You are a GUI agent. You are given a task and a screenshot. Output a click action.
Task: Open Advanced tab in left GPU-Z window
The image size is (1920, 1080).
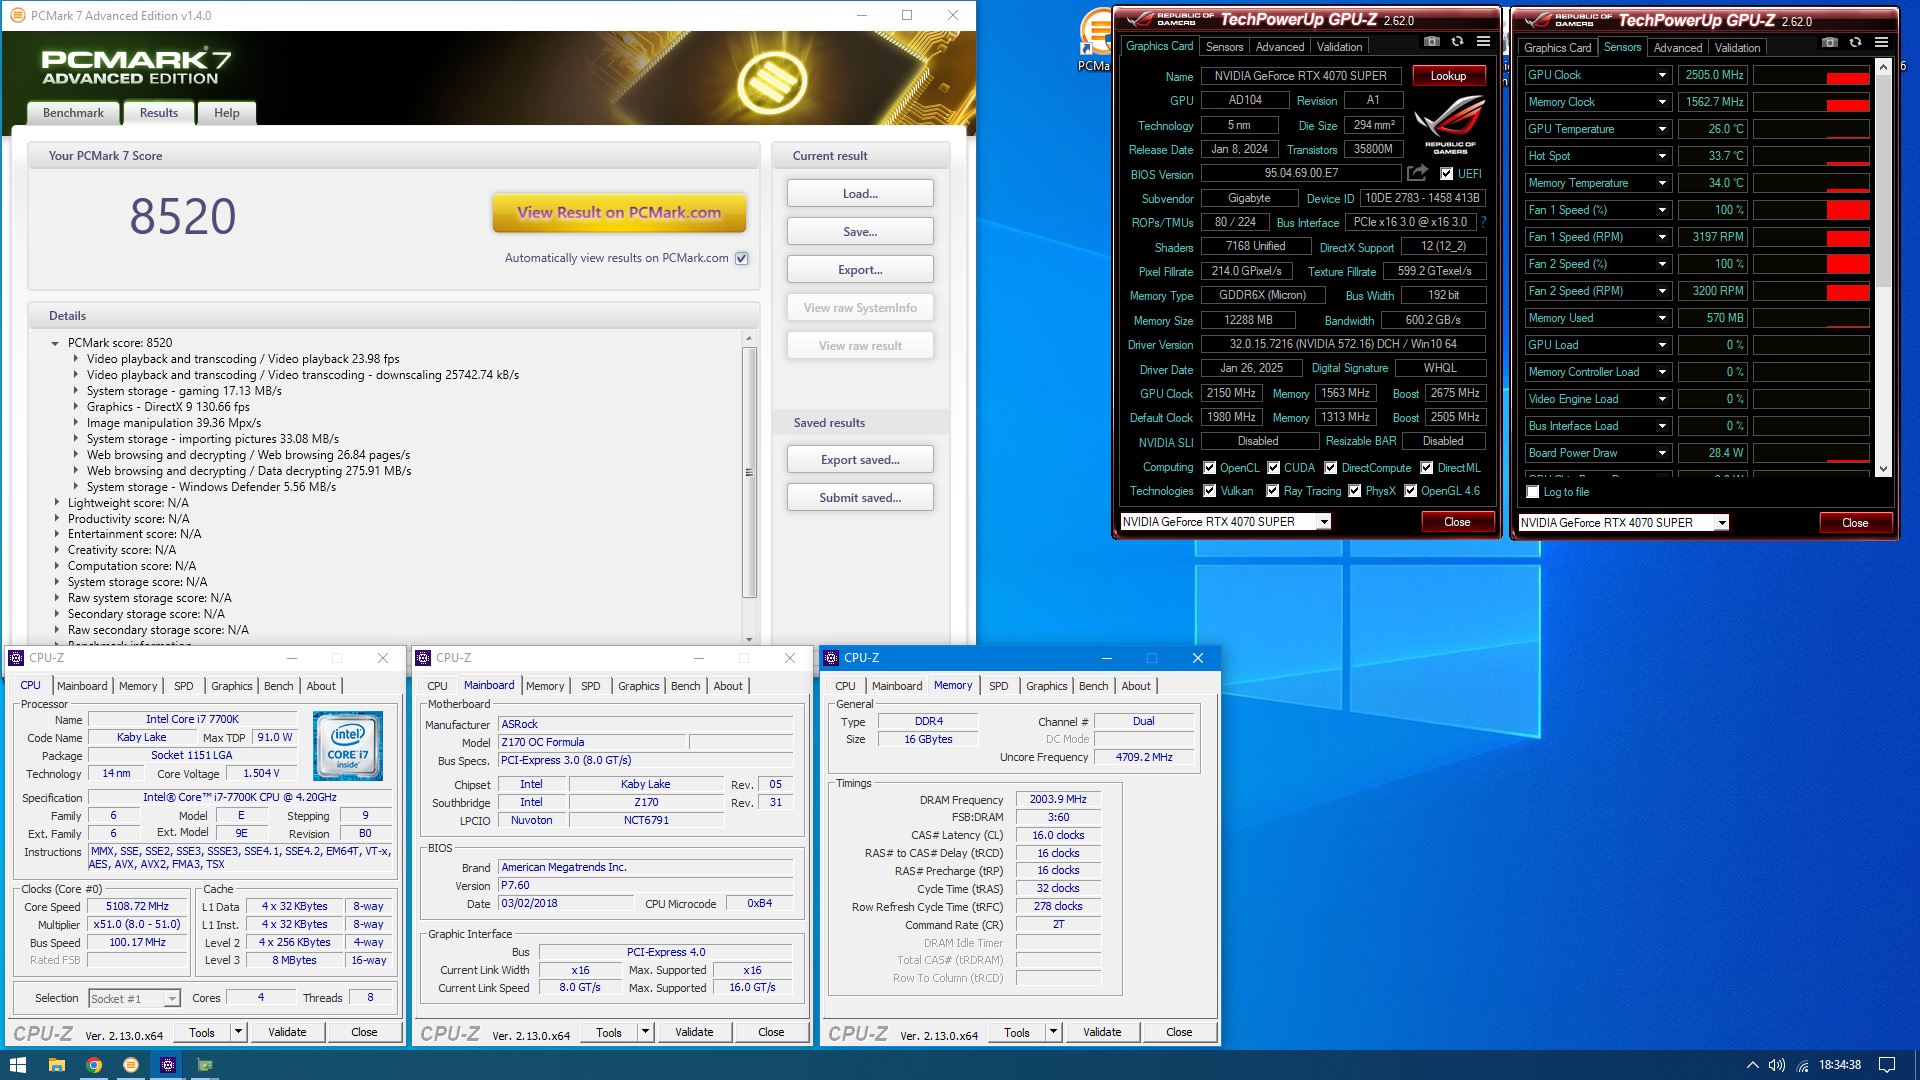point(1280,47)
